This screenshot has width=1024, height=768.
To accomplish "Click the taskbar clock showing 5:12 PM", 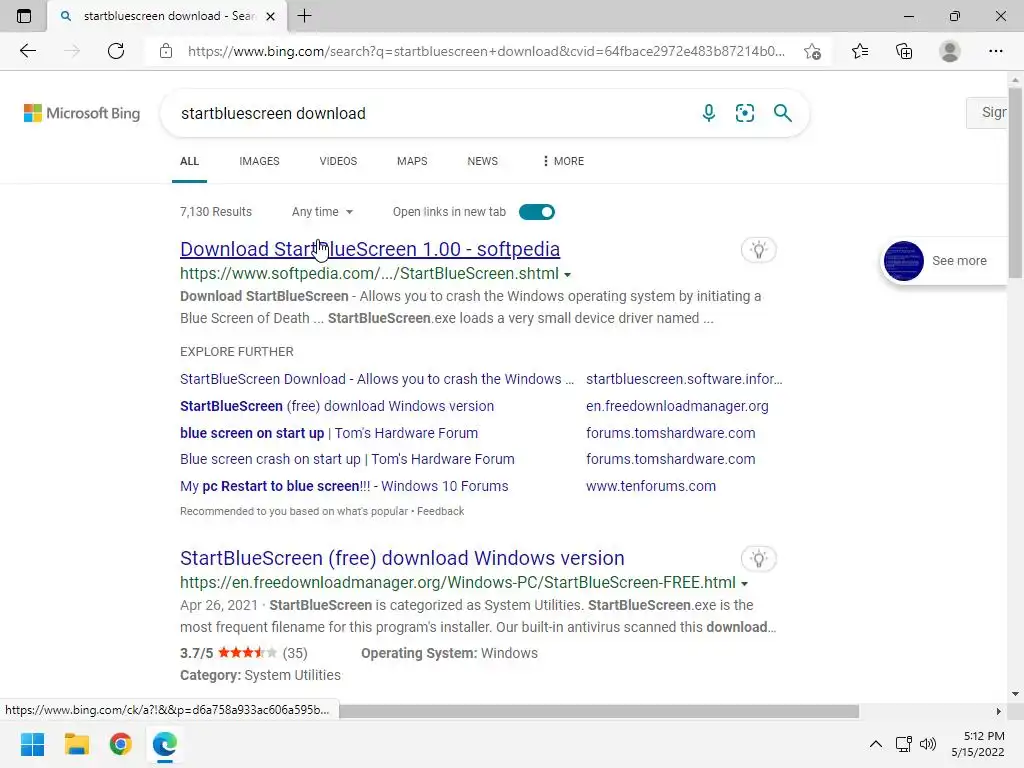I will 978,744.
